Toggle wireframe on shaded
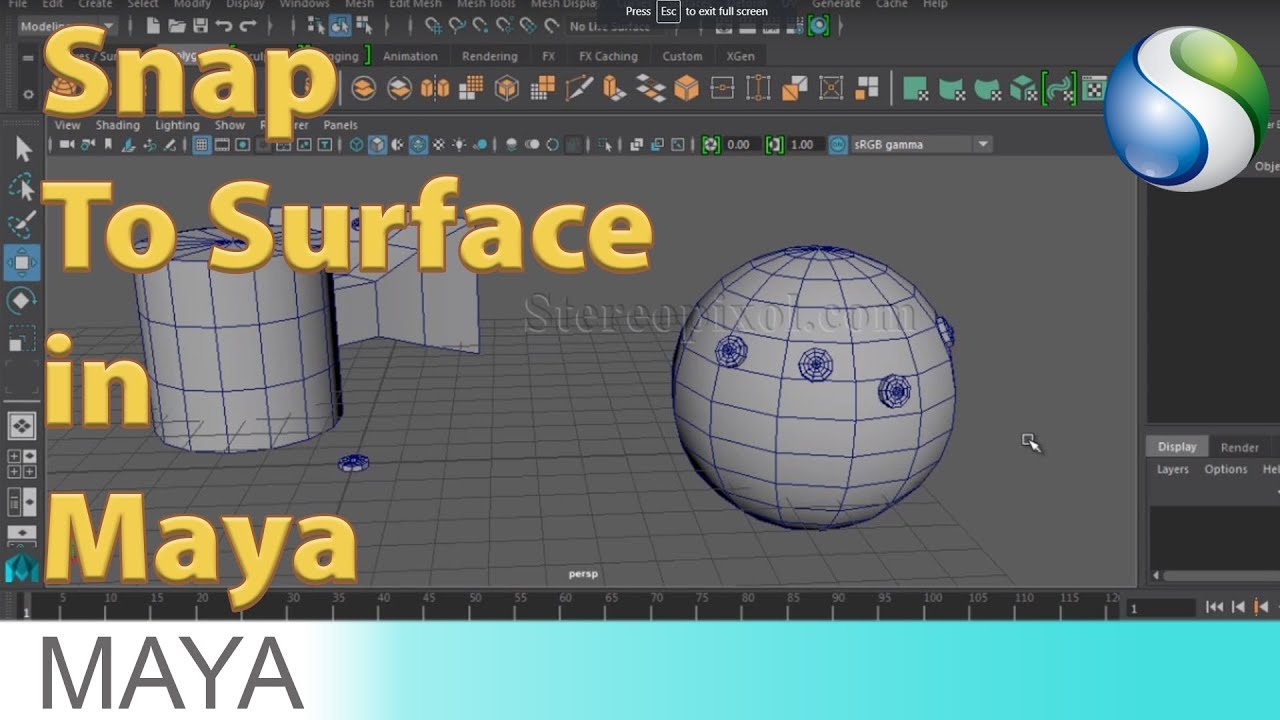 coord(418,145)
